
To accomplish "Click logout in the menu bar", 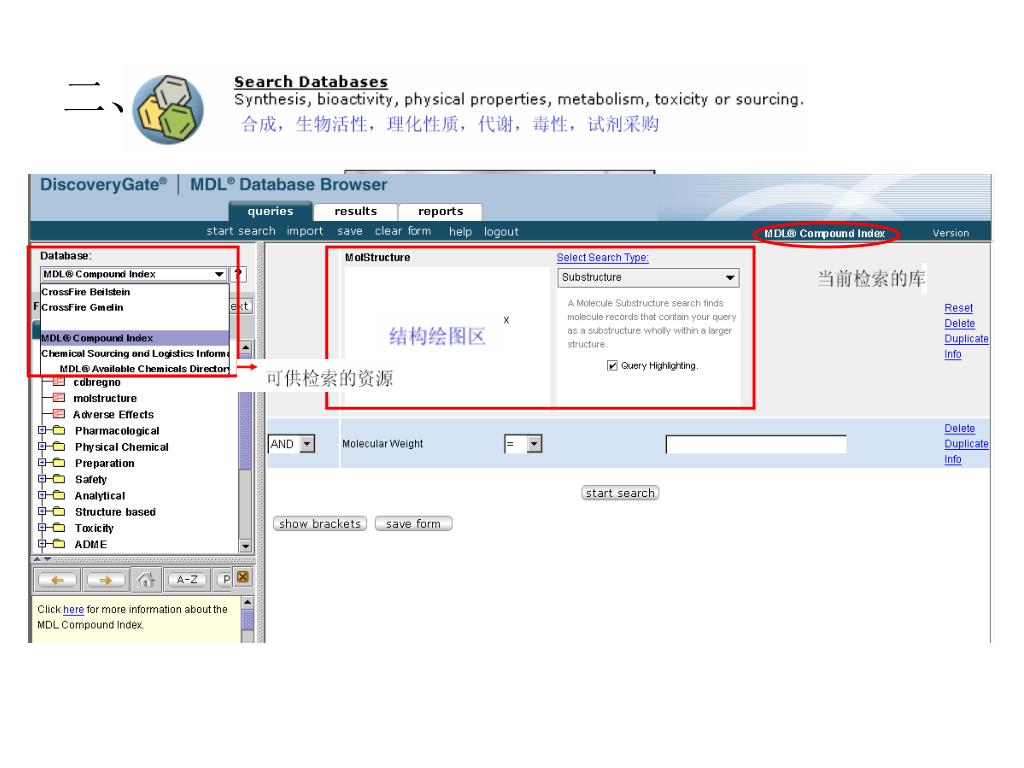I will 502,231.
